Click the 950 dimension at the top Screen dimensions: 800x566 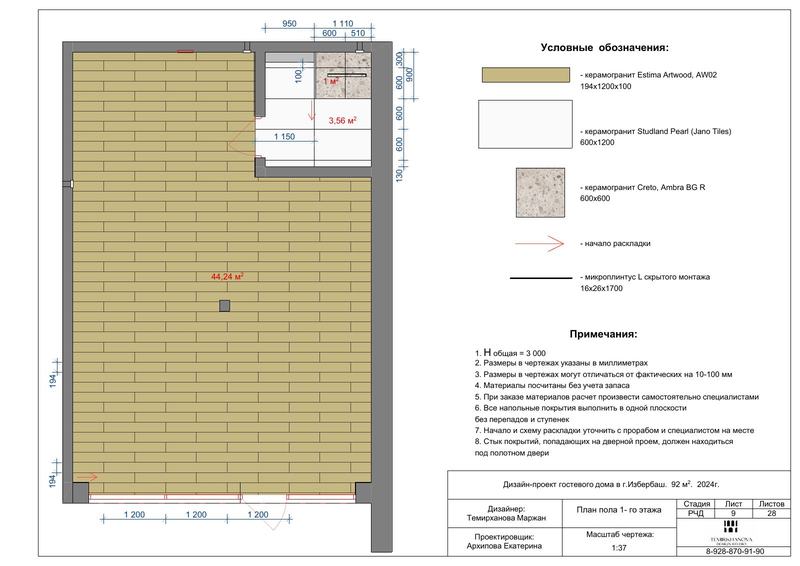tap(289, 23)
